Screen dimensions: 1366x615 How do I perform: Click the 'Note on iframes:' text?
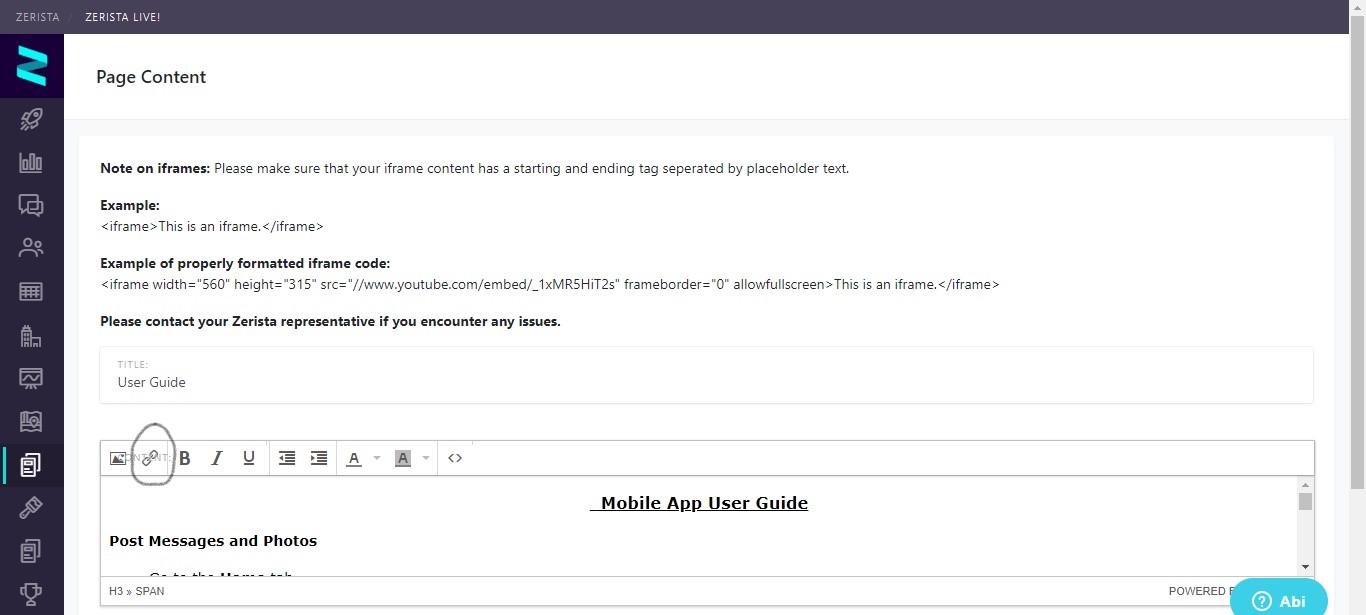155,168
